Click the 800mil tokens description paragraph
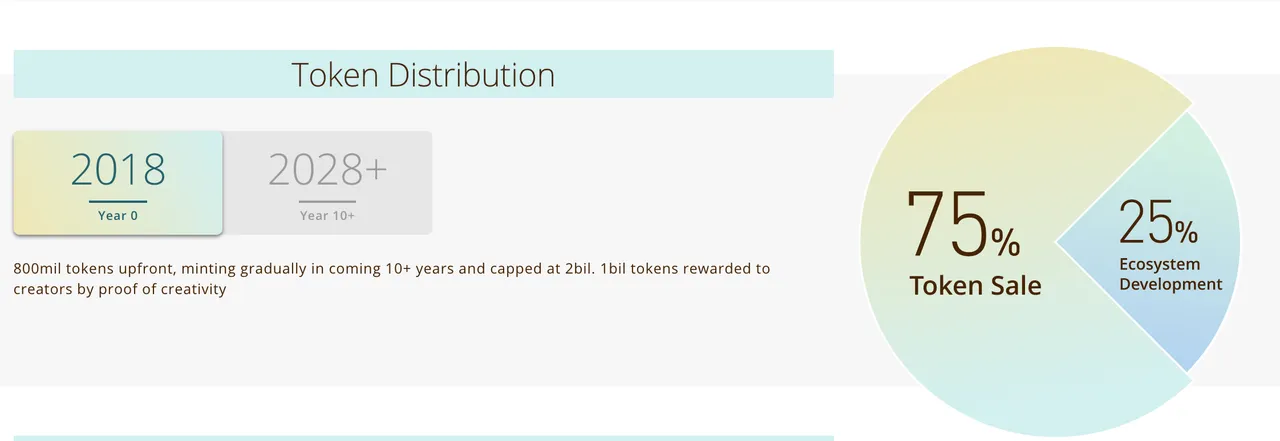This screenshot has height=441, width=1280. pyautogui.click(x=392, y=279)
